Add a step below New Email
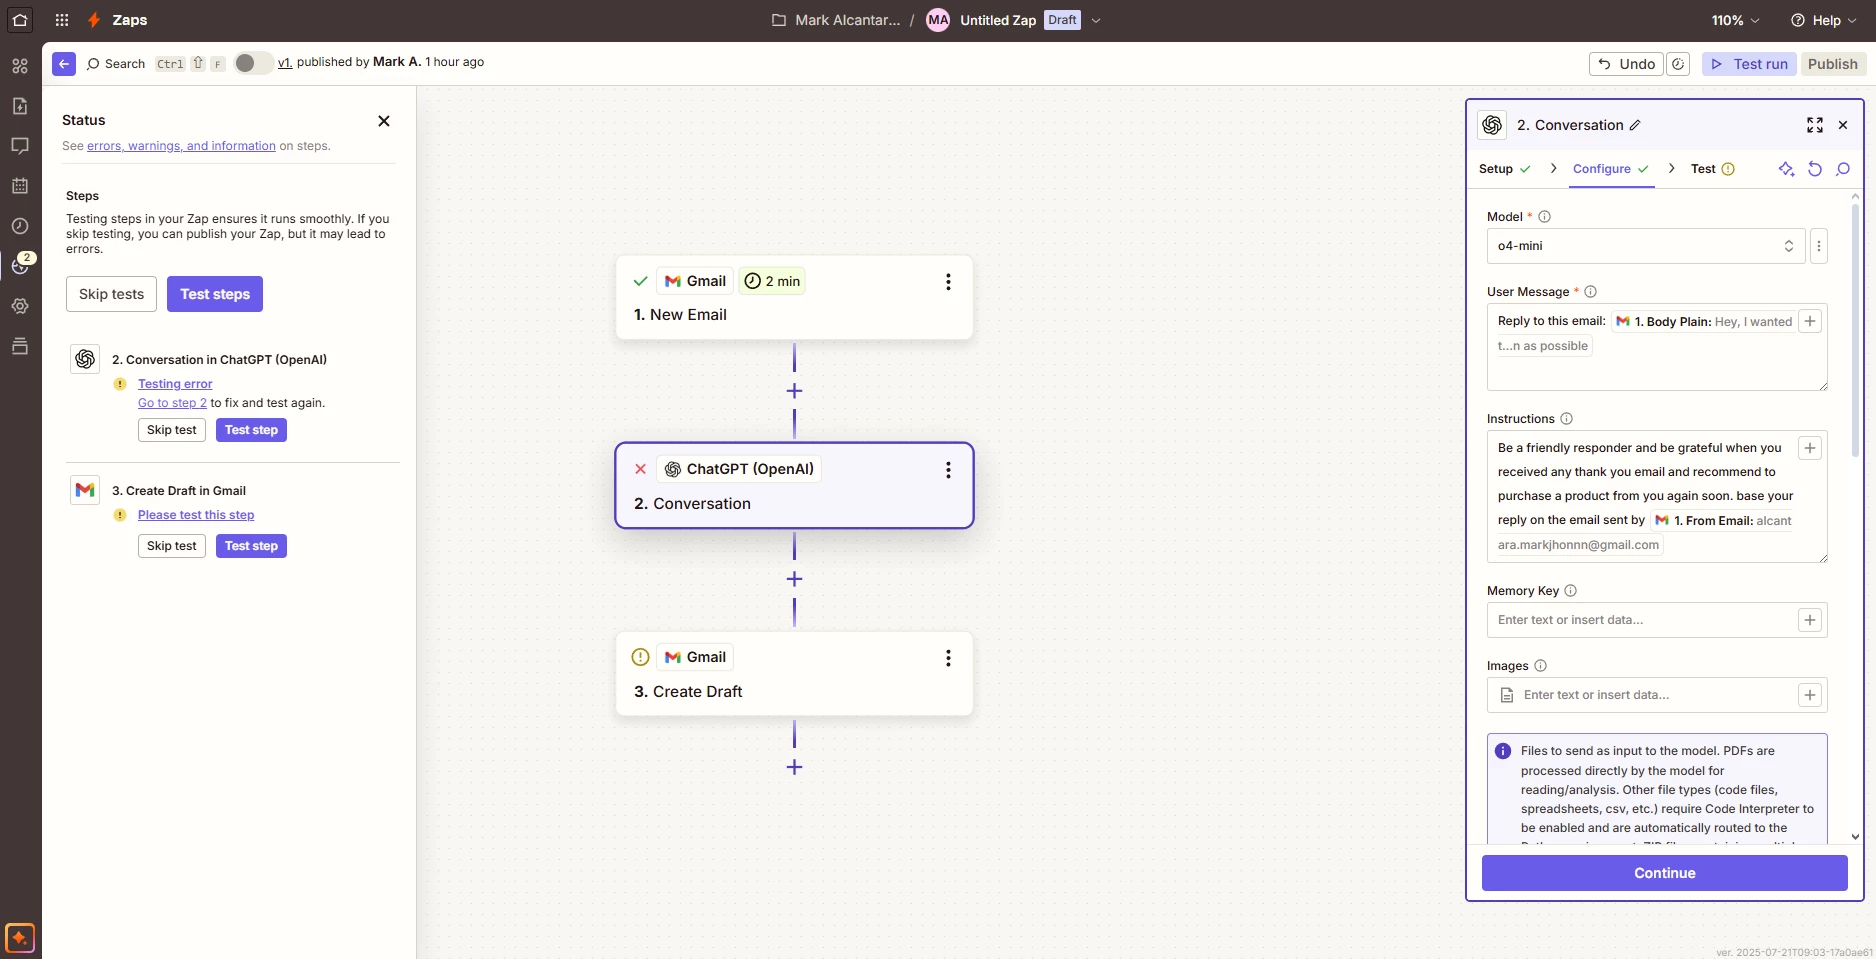 pos(795,391)
